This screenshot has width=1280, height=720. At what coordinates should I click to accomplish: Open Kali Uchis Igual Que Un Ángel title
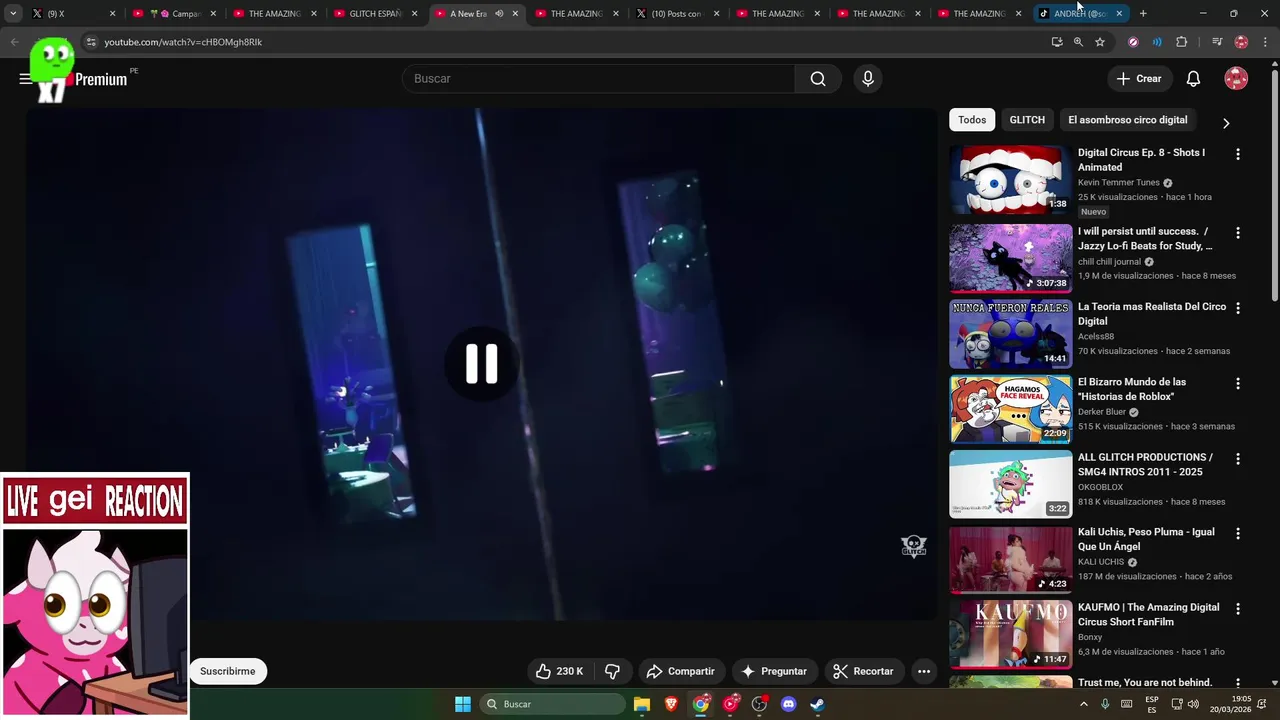point(1146,539)
